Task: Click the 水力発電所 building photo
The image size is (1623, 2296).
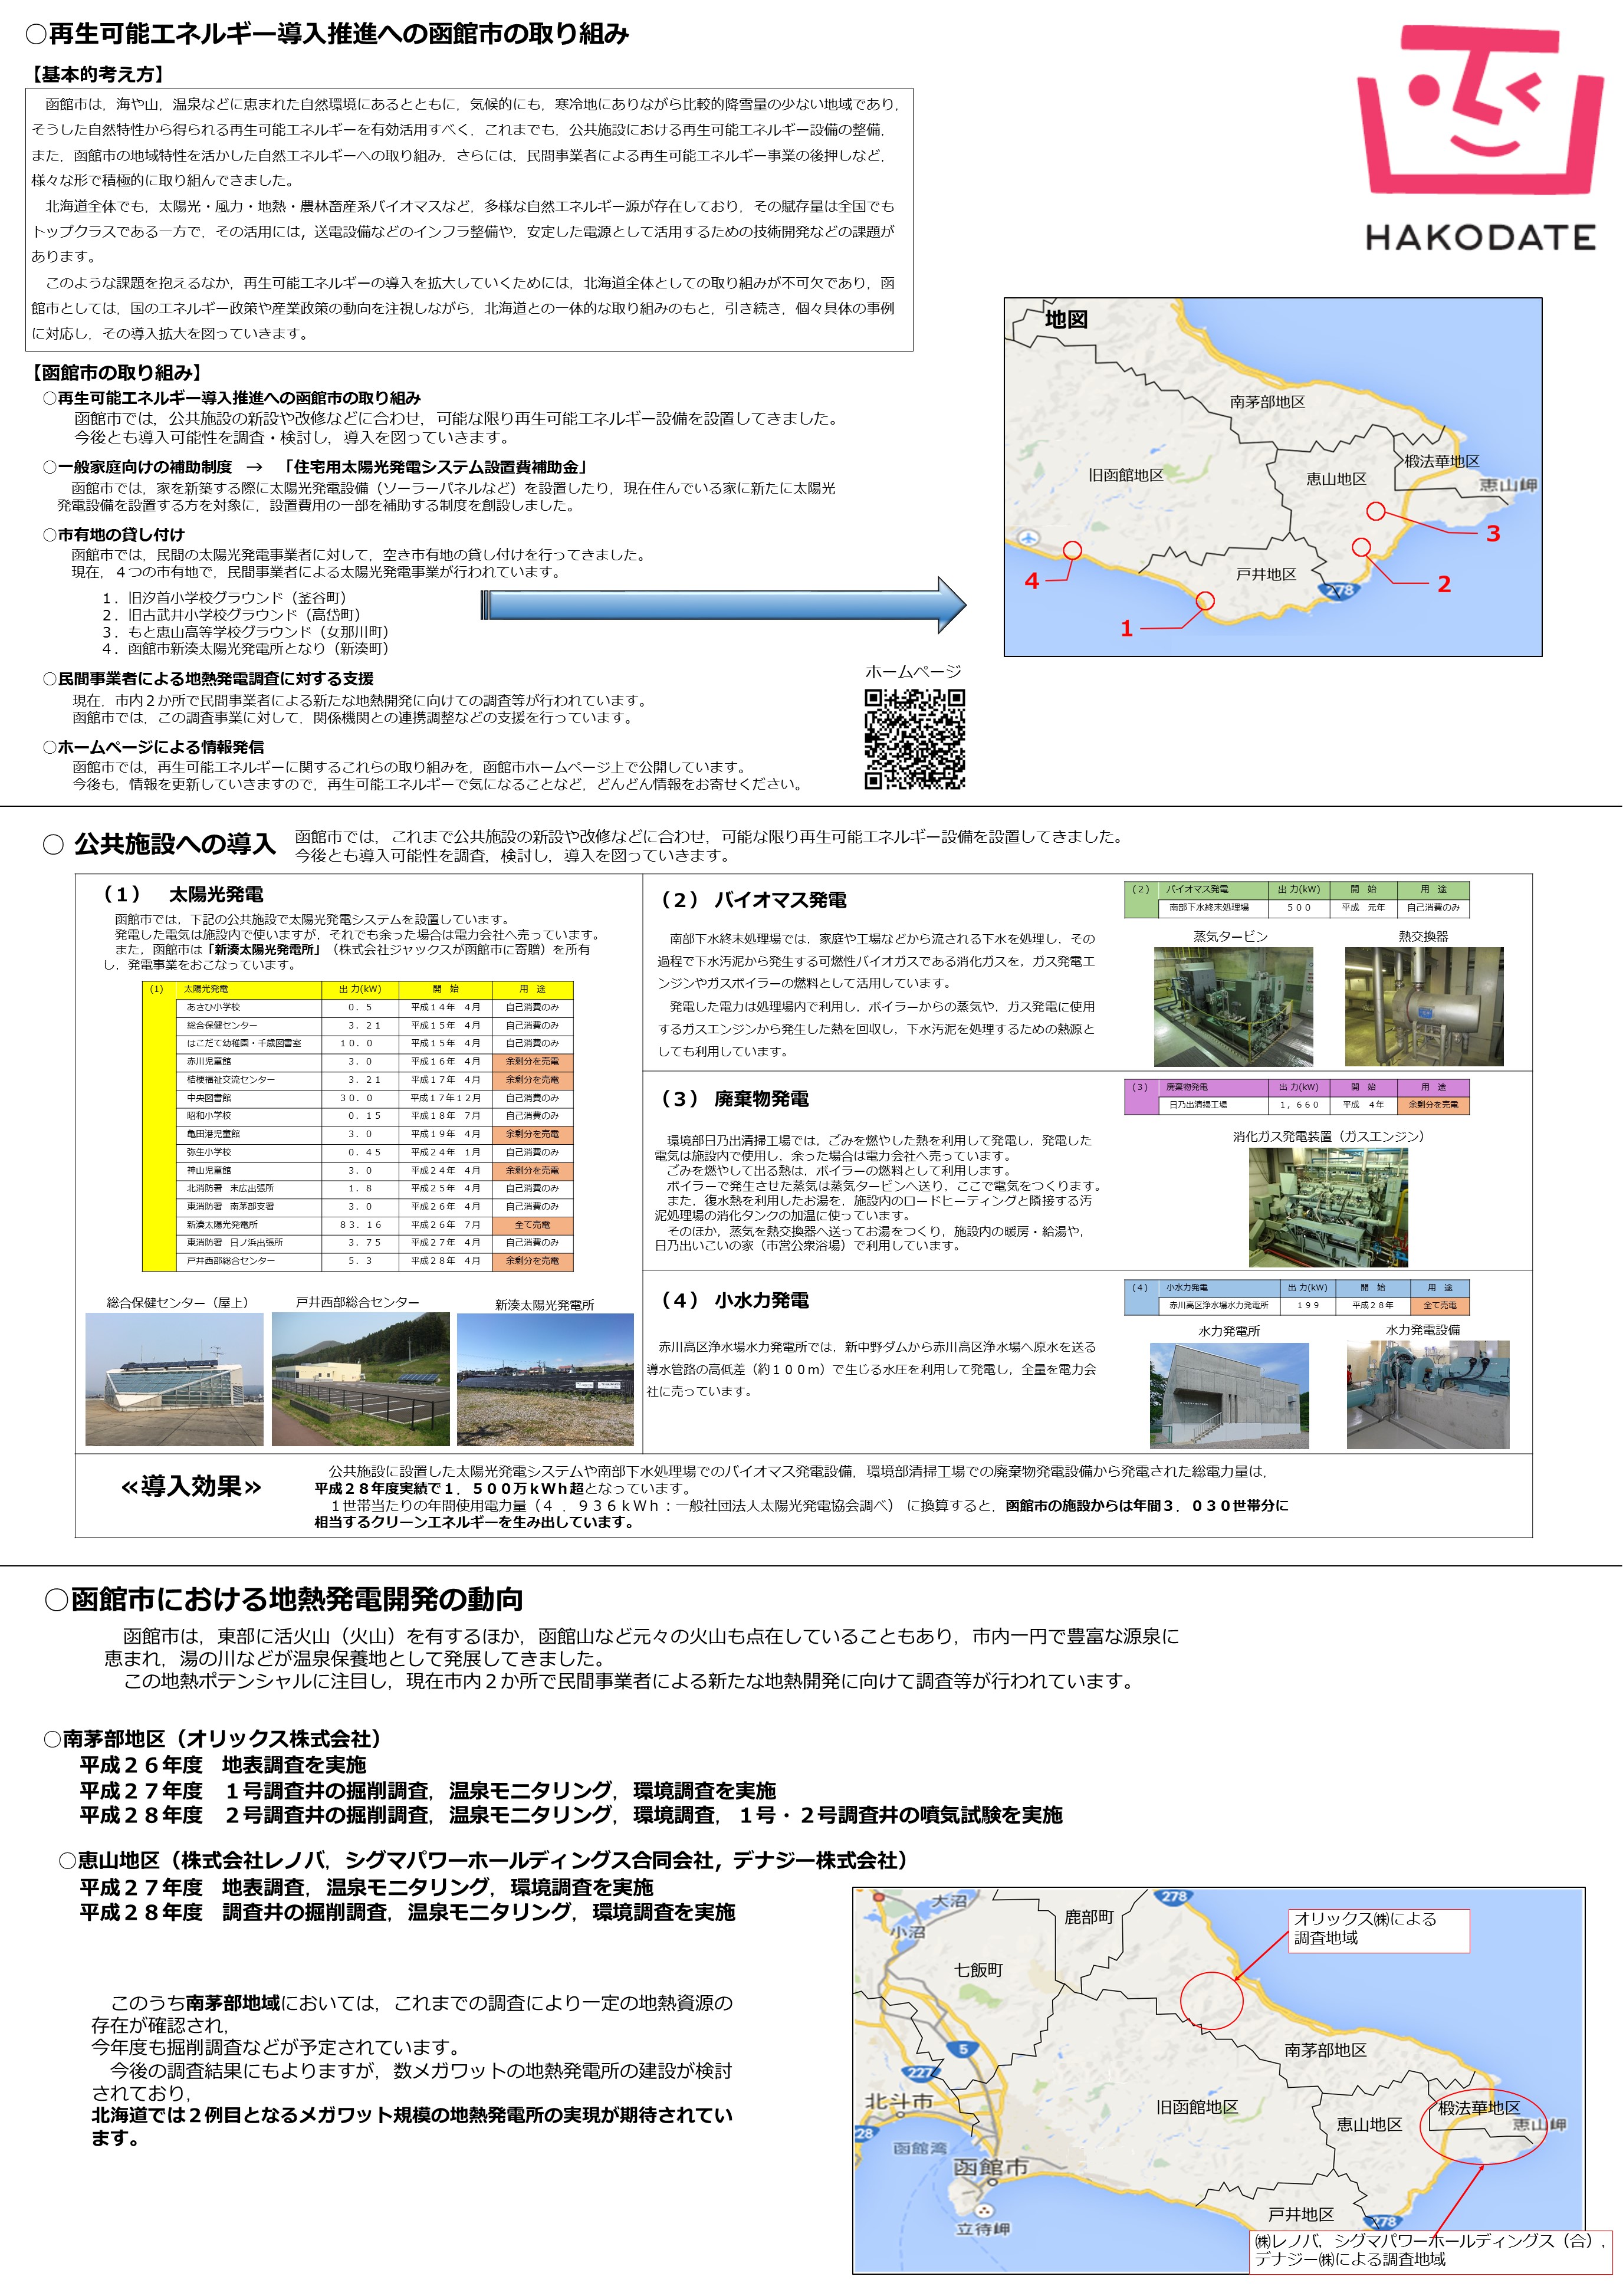Action: point(1229,1396)
